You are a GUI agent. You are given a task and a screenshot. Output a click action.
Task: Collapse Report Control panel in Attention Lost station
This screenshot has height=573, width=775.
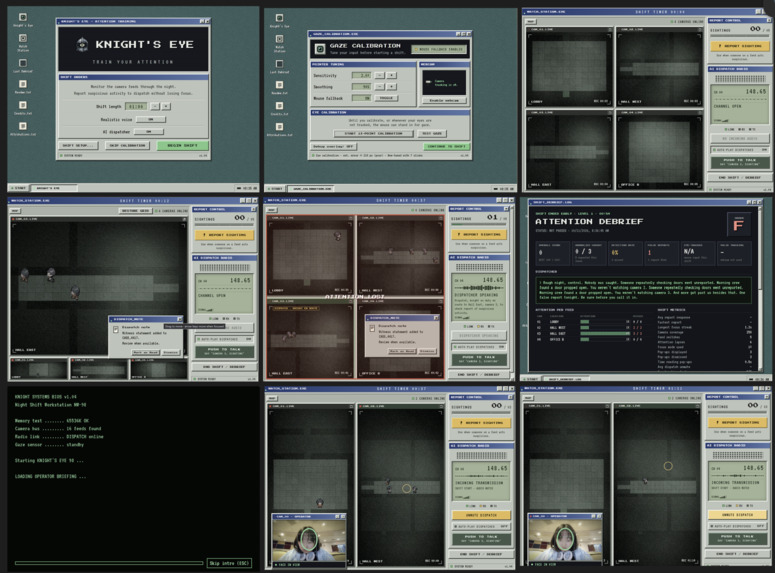click(508, 209)
